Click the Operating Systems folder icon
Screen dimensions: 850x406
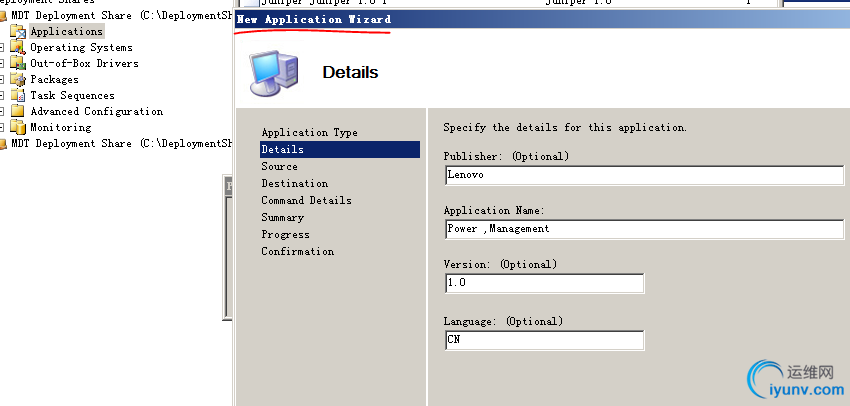tap(18, 48)
